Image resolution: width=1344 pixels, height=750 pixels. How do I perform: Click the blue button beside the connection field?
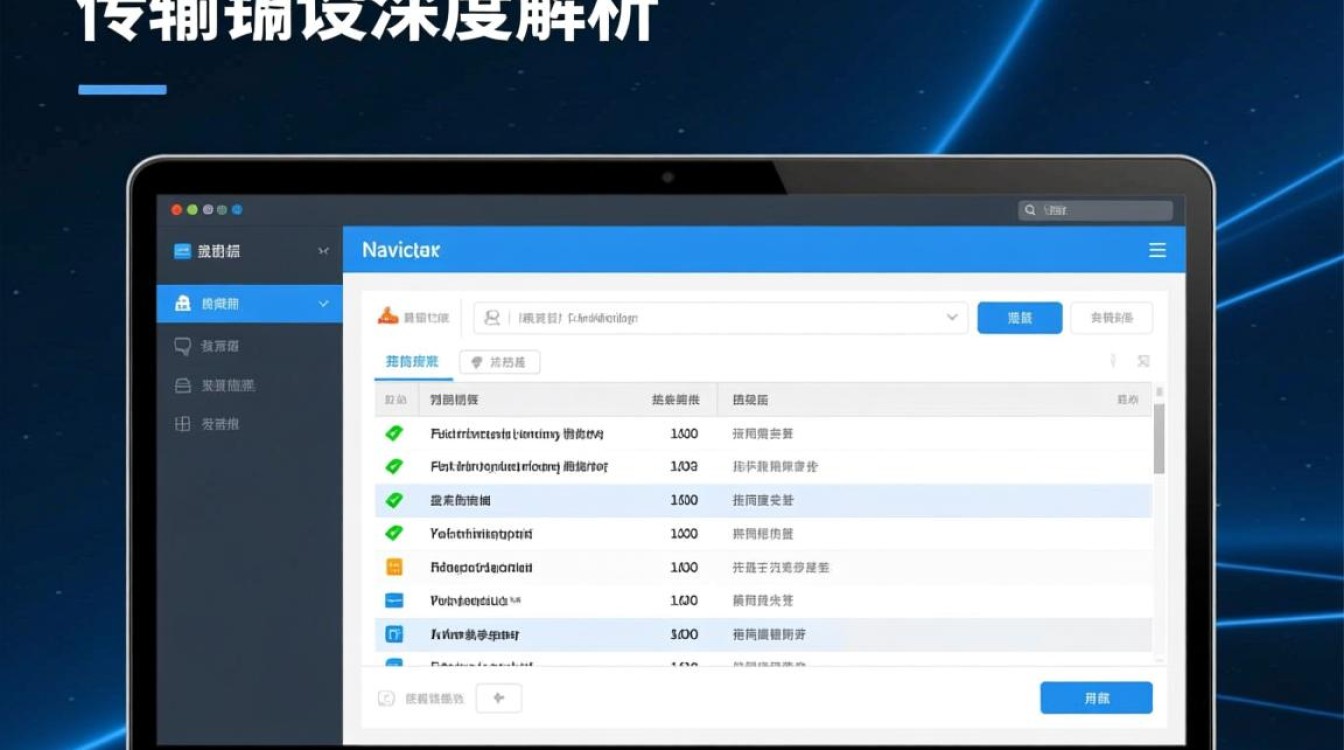(x=1019, y=318)
